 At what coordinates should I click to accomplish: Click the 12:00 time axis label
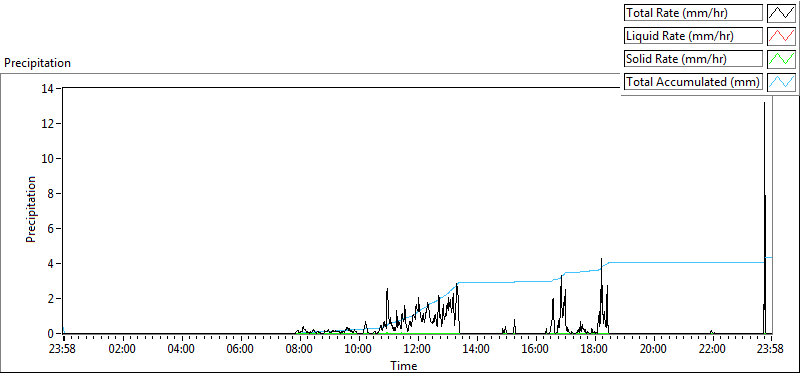coord(418,350)
